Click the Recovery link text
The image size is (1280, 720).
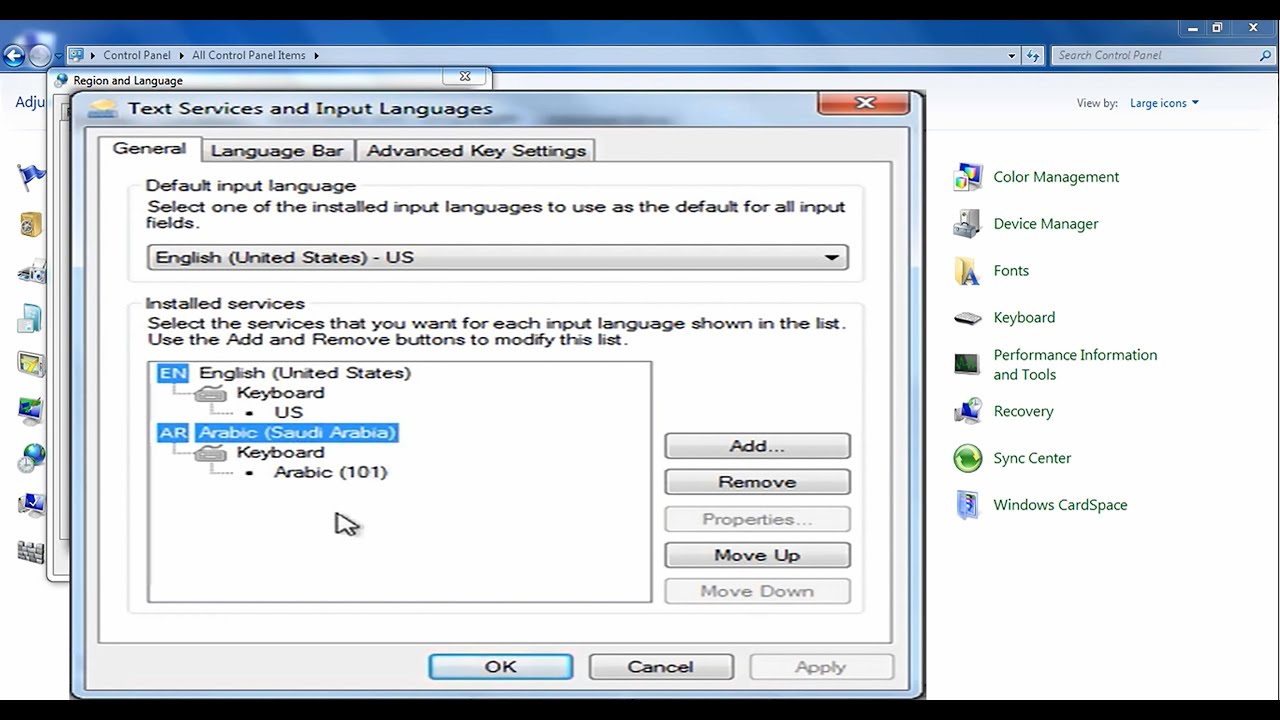(1023, 412)
